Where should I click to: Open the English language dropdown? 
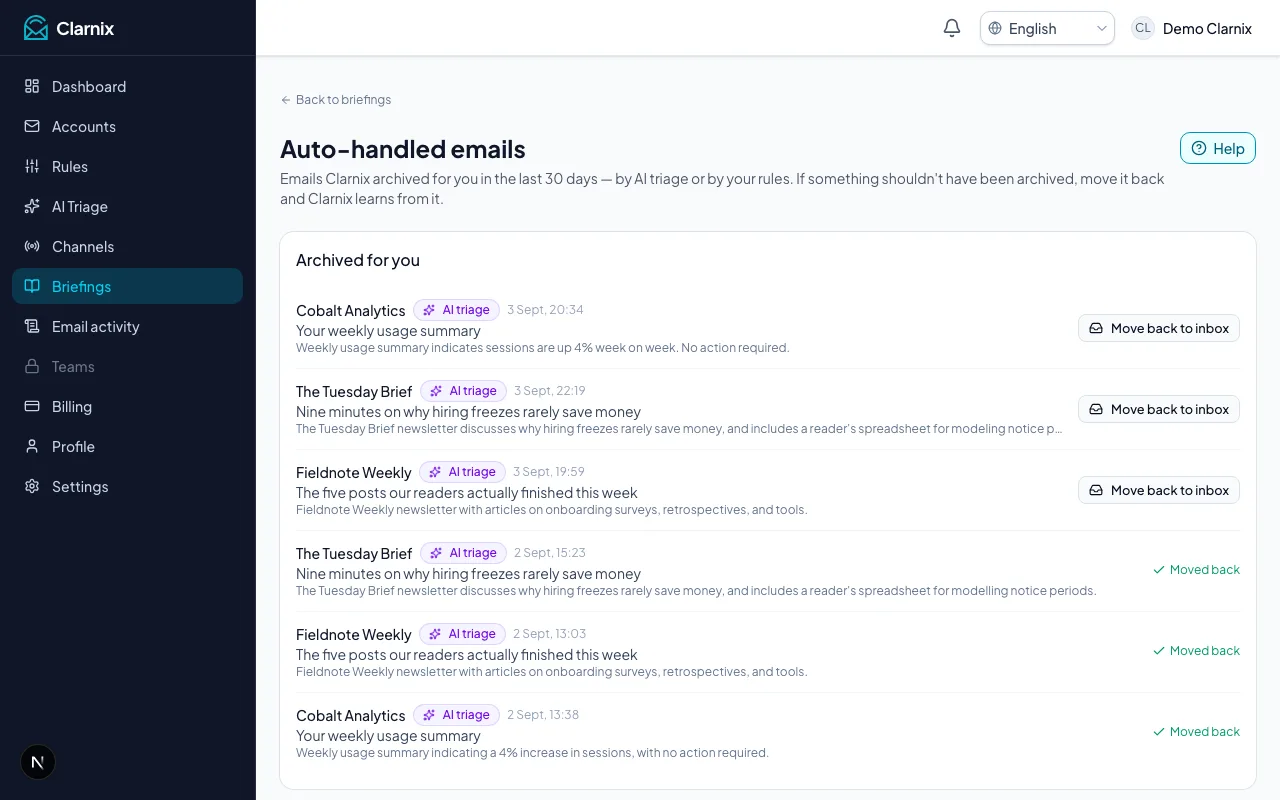[1047, 28]
